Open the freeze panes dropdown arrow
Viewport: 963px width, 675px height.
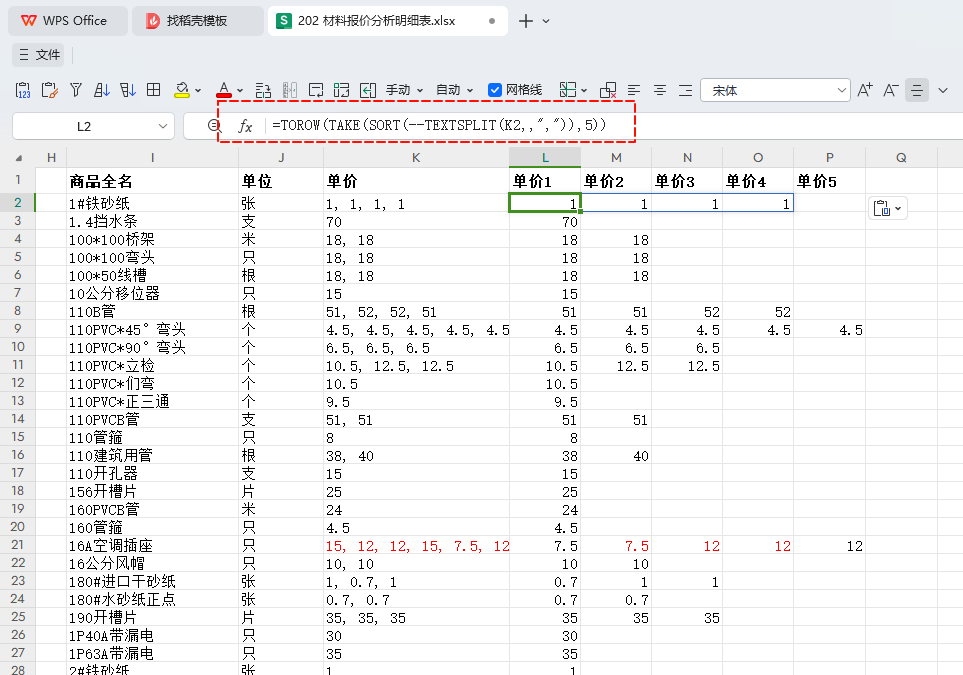(x=584, y=90)
